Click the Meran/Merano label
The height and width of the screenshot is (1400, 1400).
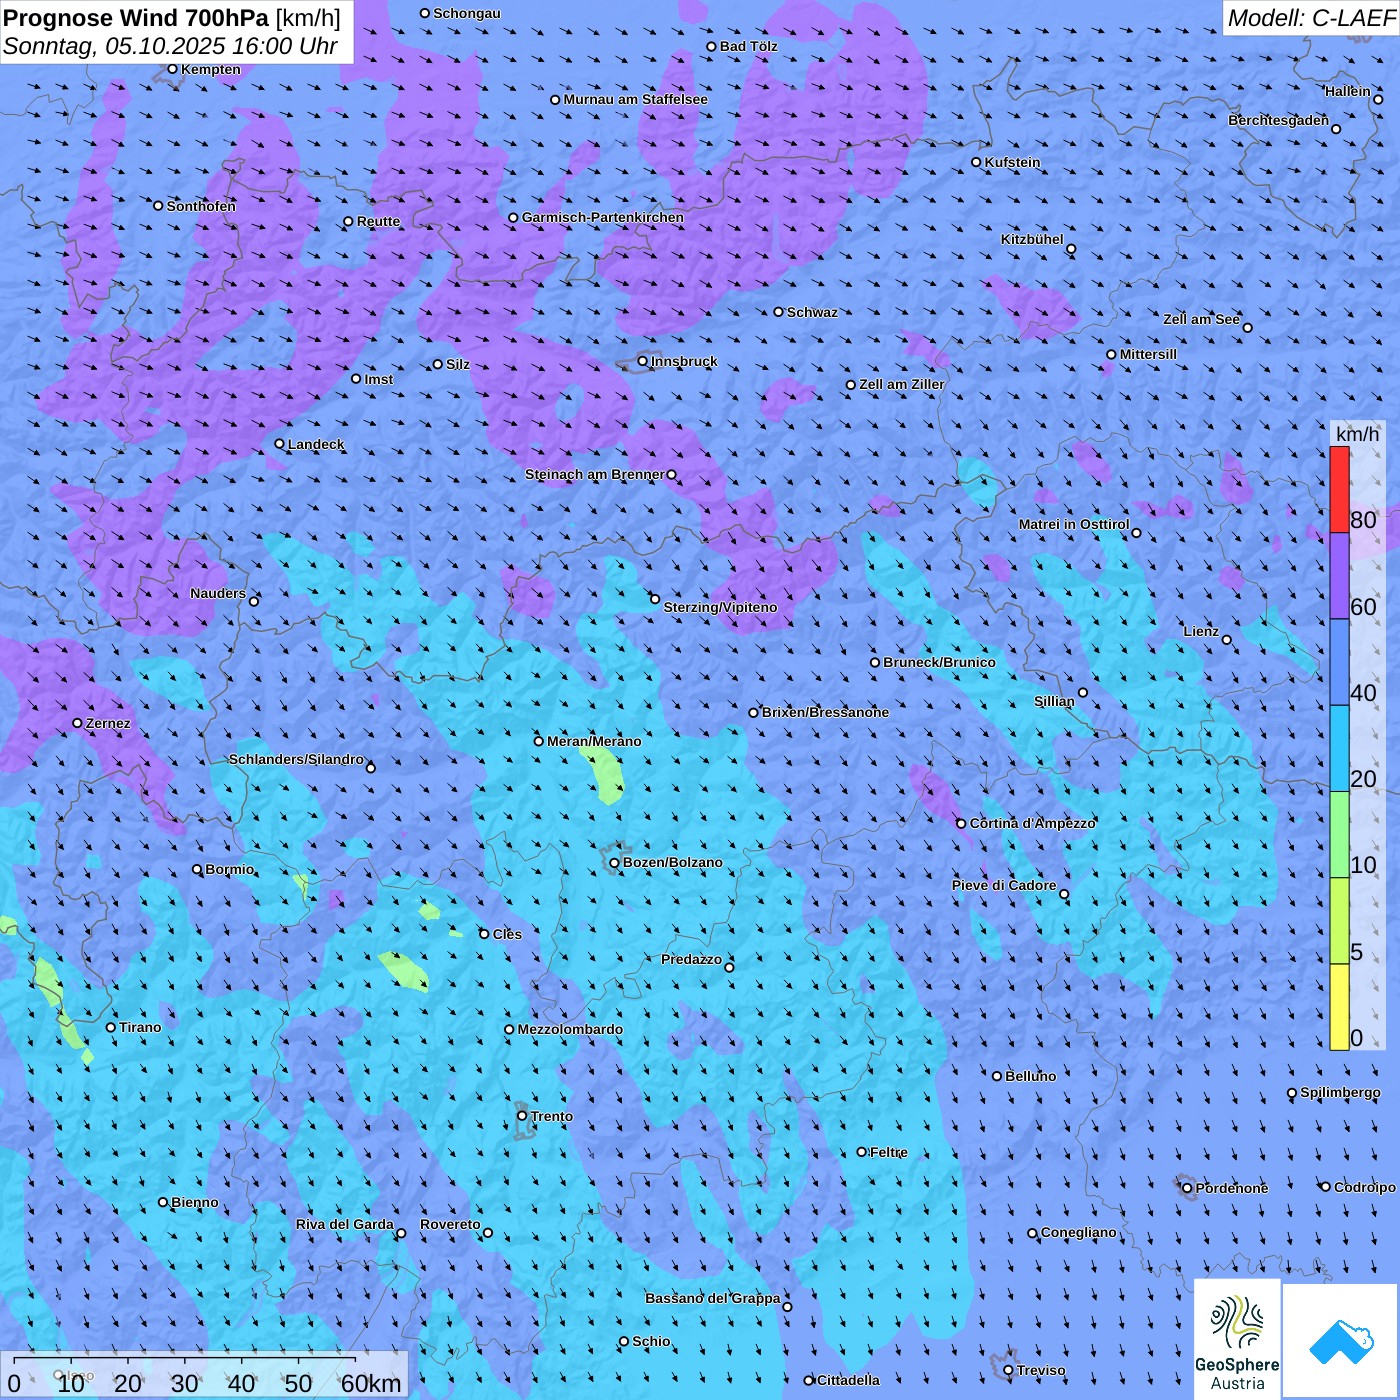click(x=594, y=741)
